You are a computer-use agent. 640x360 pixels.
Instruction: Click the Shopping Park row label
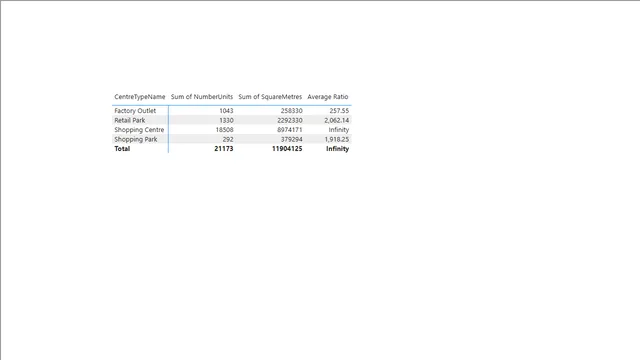point(136,139)
